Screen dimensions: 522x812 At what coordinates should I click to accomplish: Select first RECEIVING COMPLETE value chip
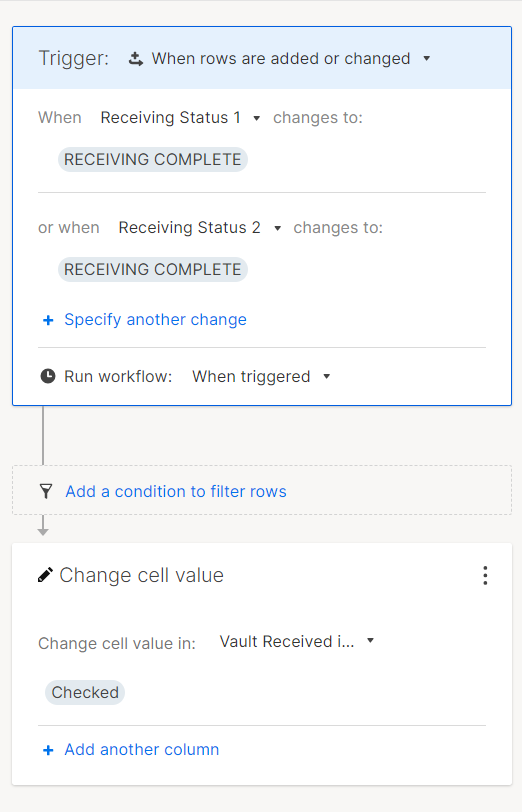click(153, 160)
